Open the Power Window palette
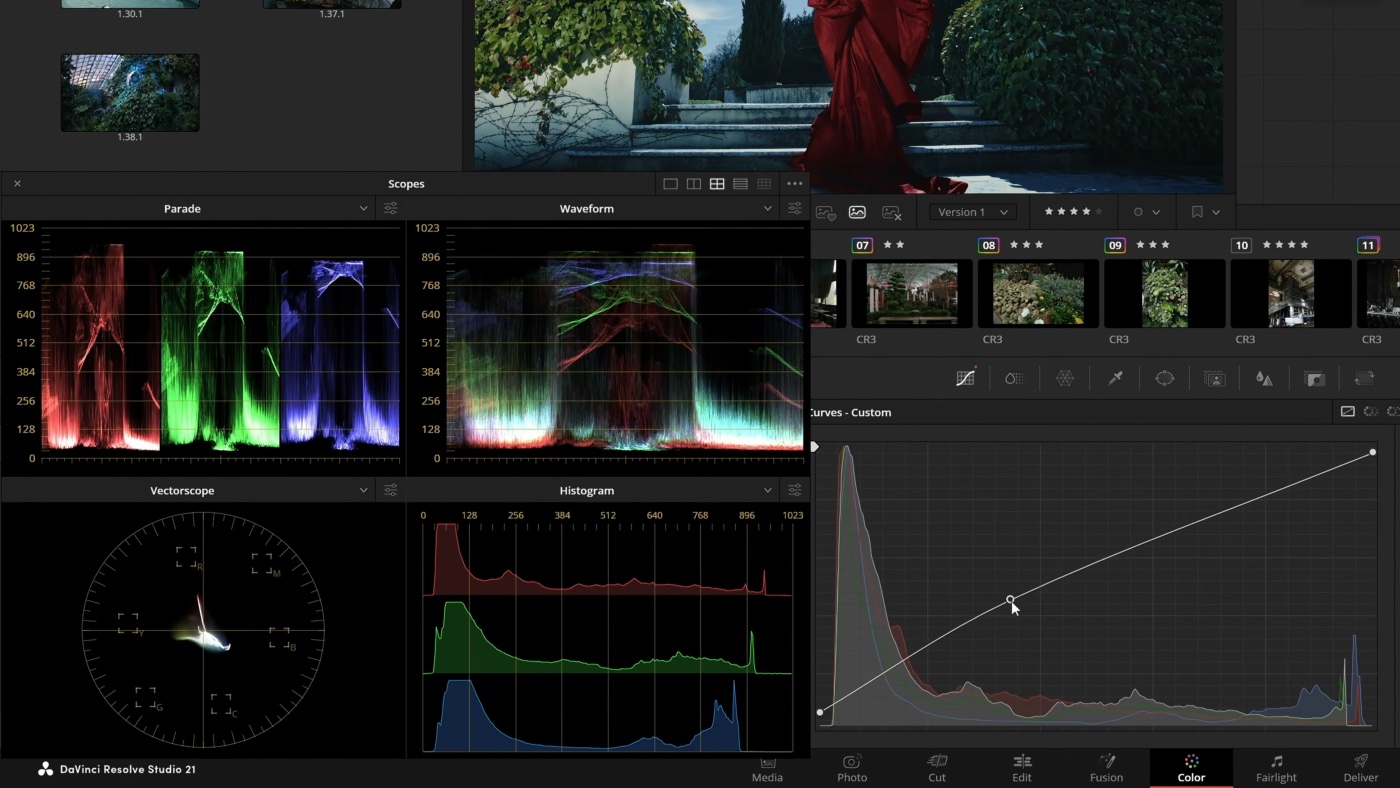This screenshot has height=788, width=1400. [x=1165, y=379]
